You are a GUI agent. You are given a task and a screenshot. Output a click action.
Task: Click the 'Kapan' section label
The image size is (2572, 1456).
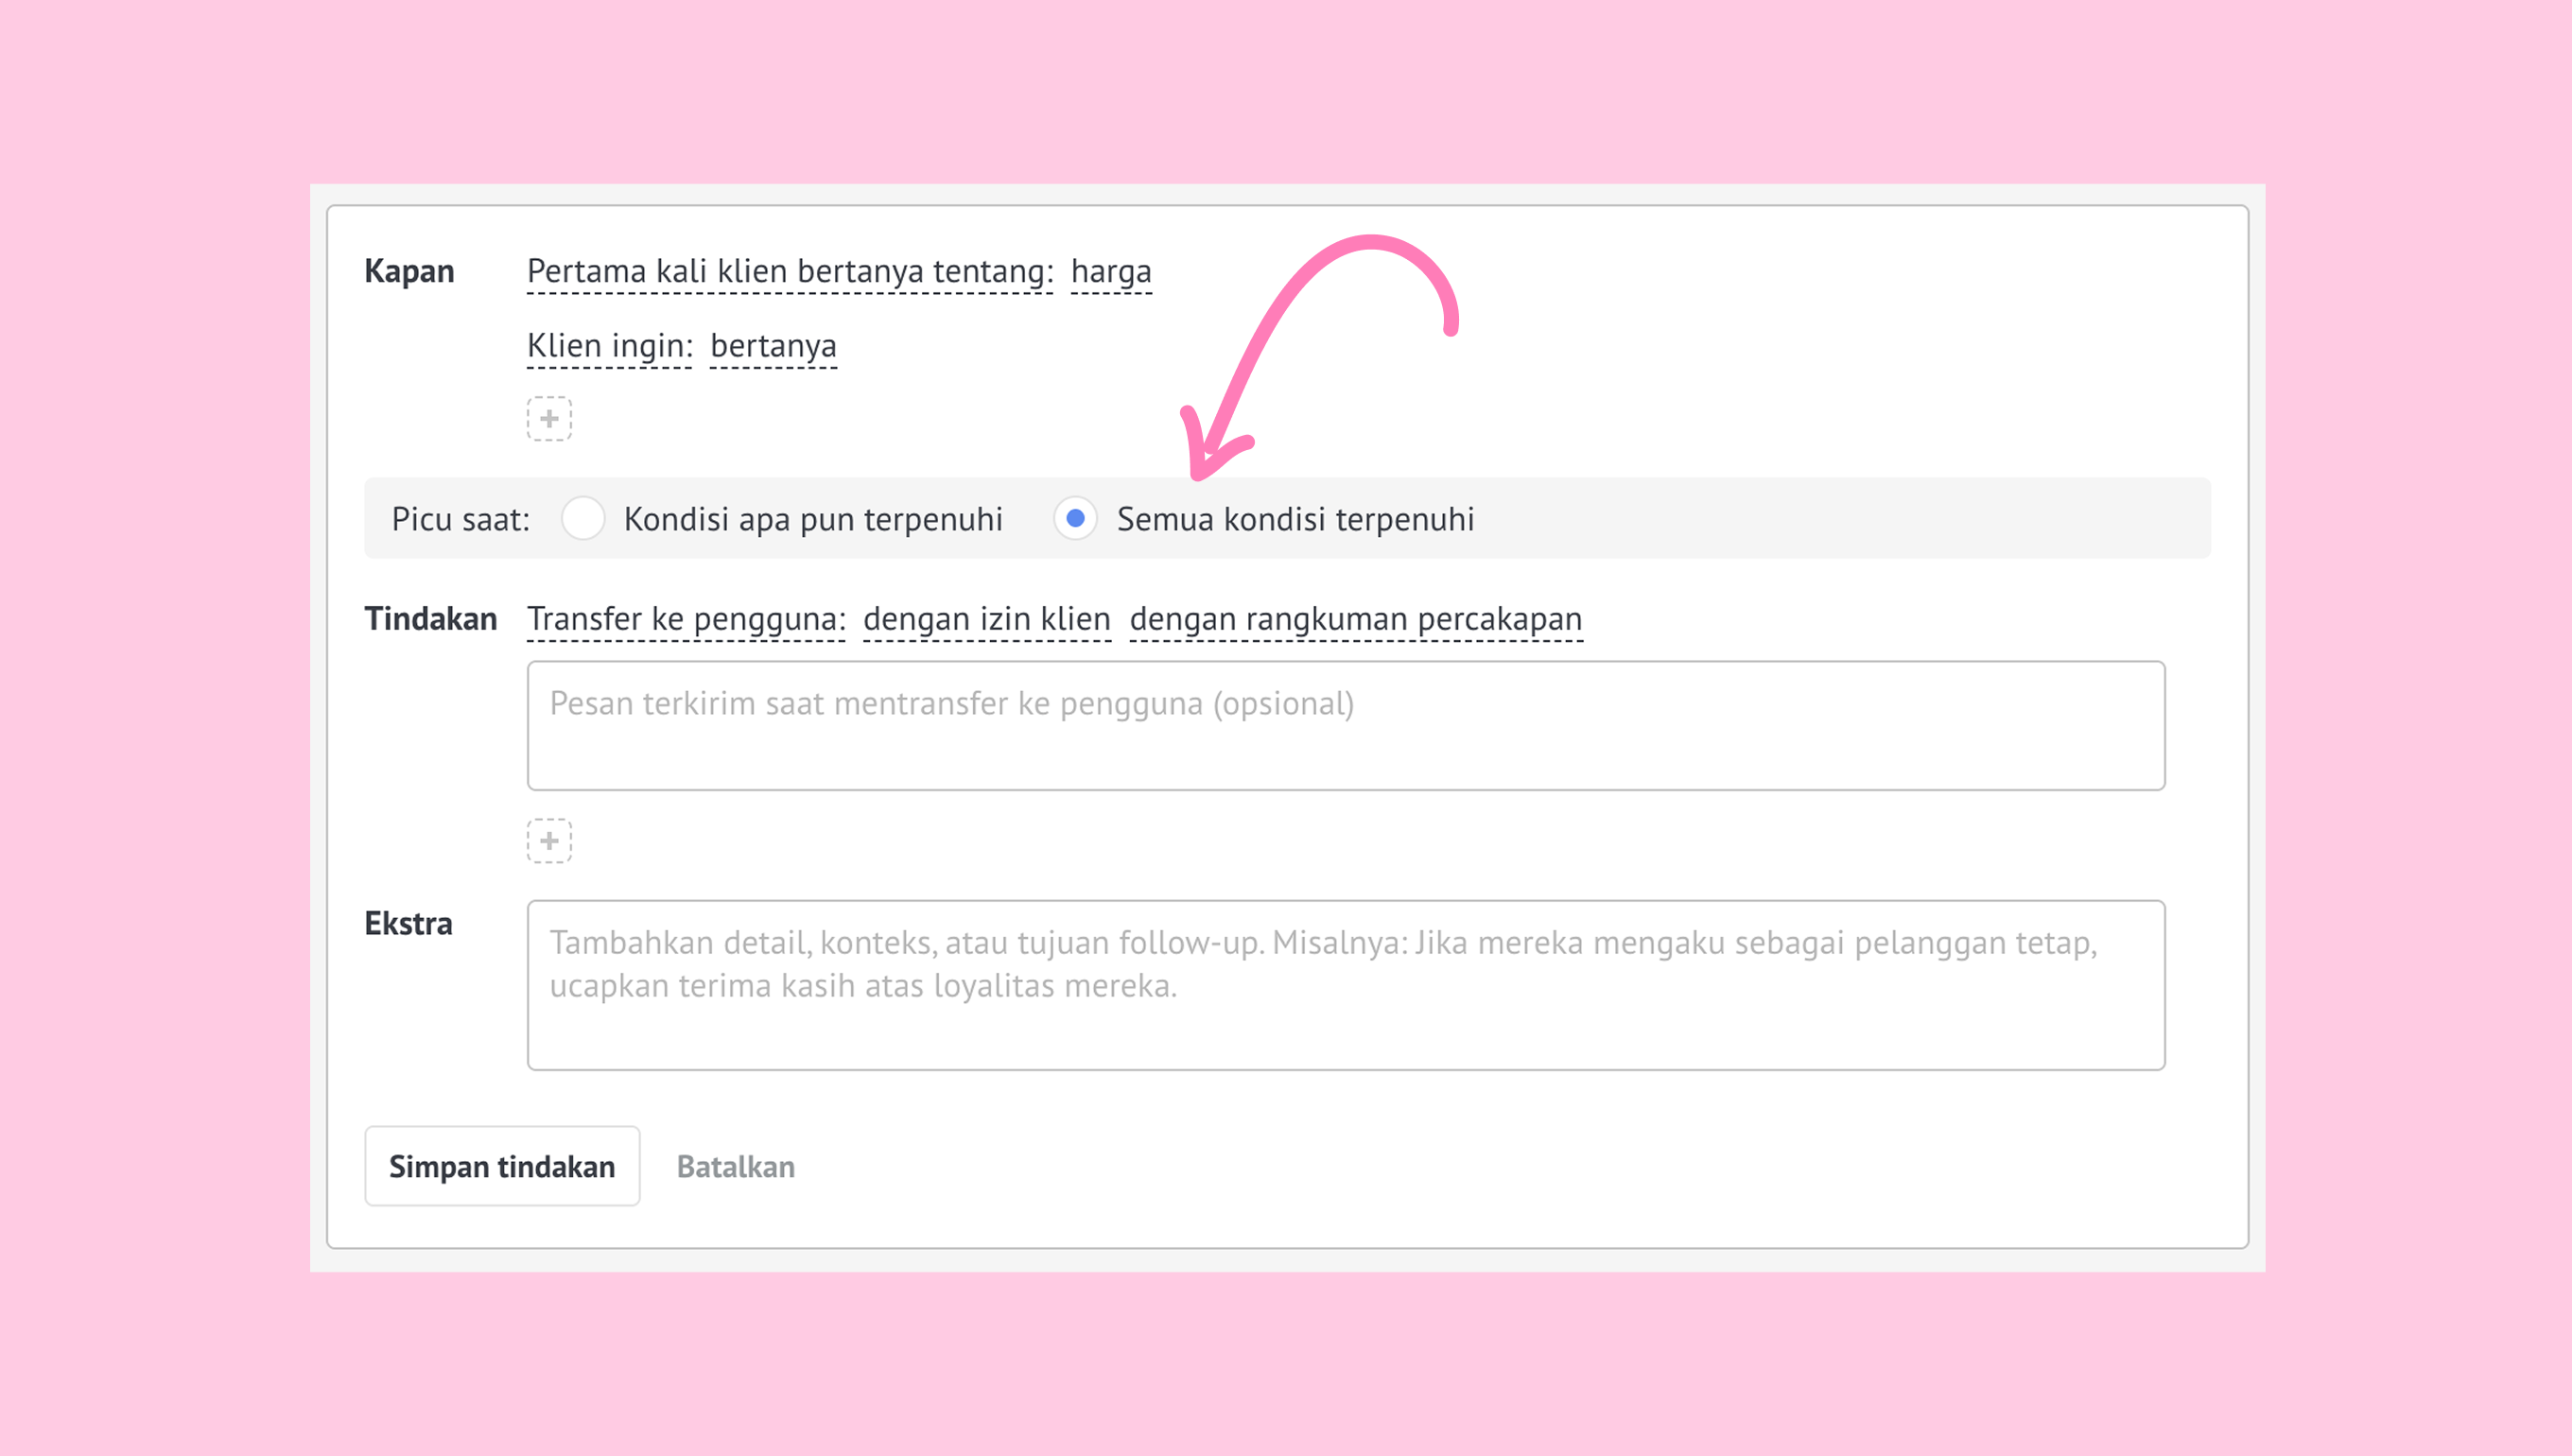pyautogui.click(x=409, y=272)
